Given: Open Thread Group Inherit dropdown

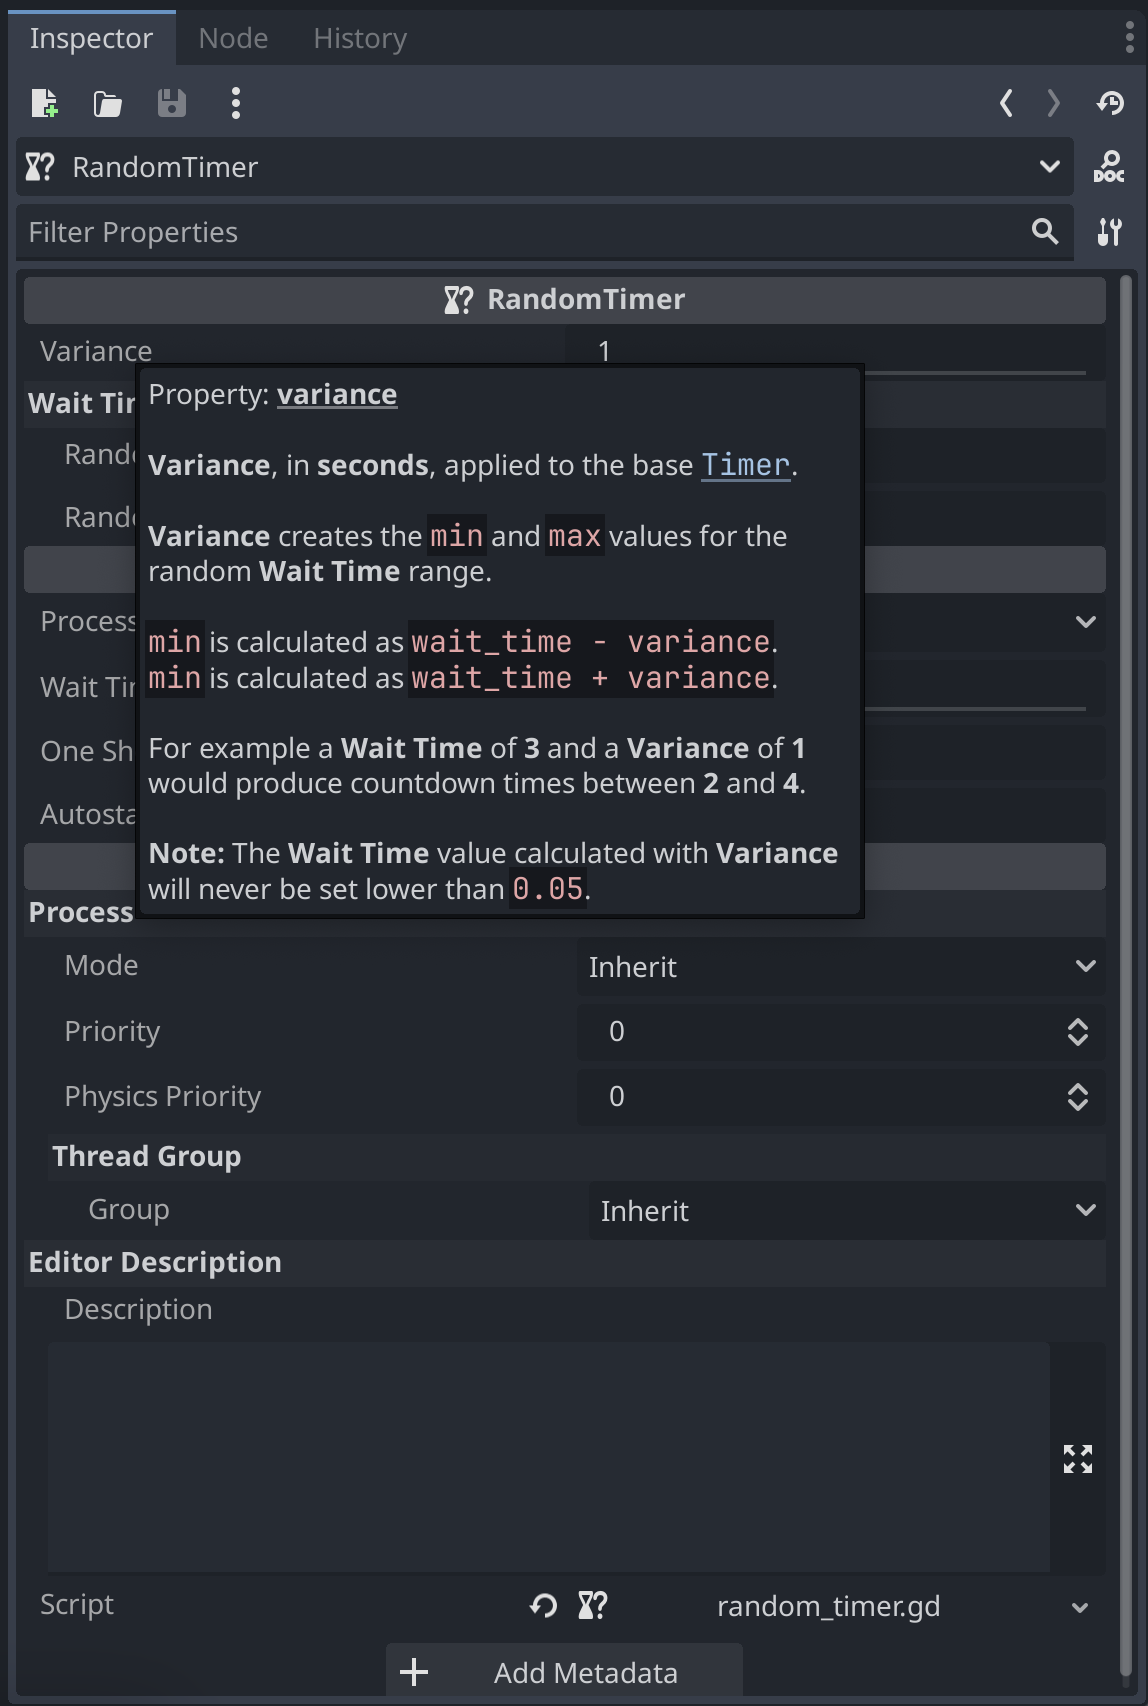Looking at the screenshot, I should [847, 1211].
